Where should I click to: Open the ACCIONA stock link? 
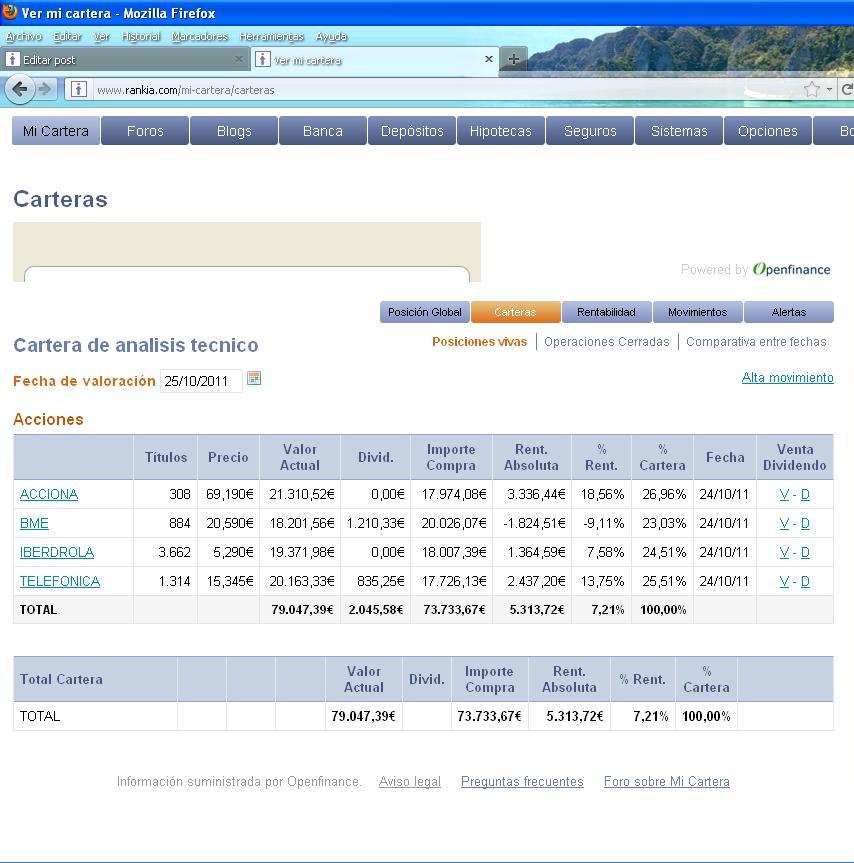coord(49,494)
